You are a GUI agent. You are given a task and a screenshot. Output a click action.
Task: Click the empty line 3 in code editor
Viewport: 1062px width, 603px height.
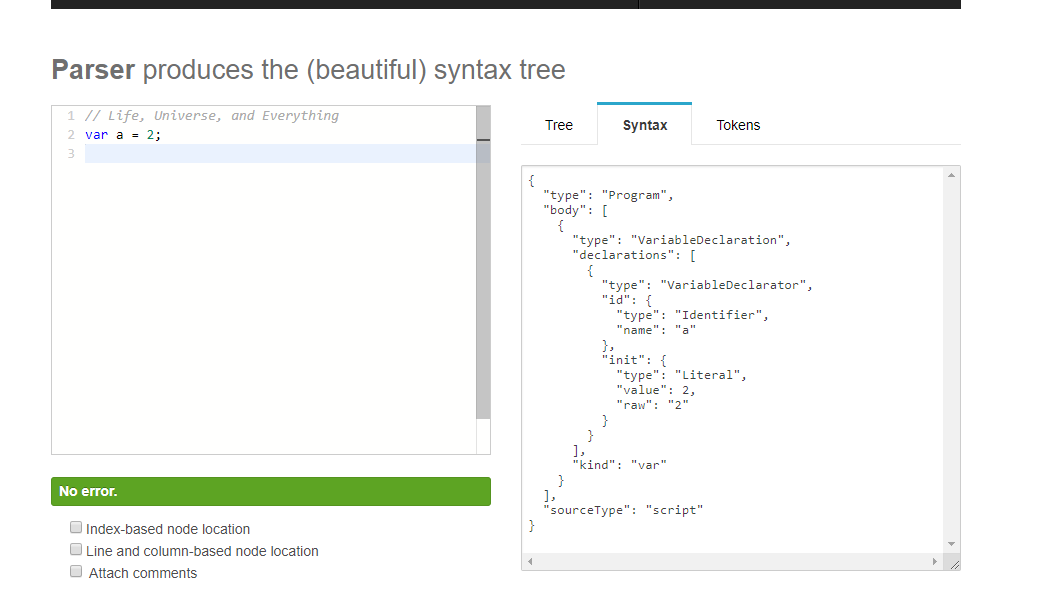click(x=280, y=154)
